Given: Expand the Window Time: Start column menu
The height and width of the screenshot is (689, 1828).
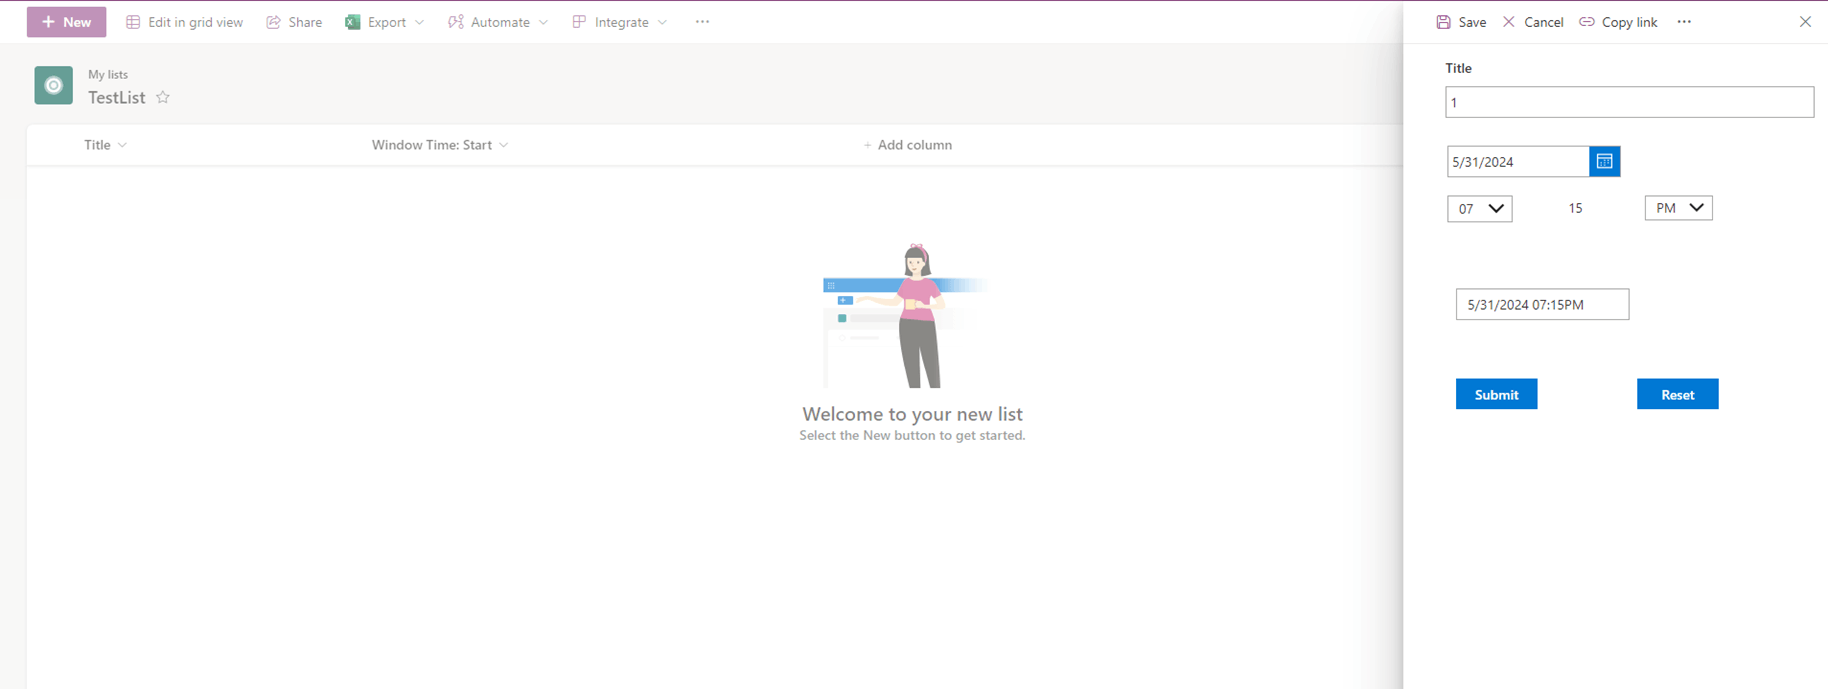Looking at the screenshot, I should pyautogui.click(x=440, y=145).
